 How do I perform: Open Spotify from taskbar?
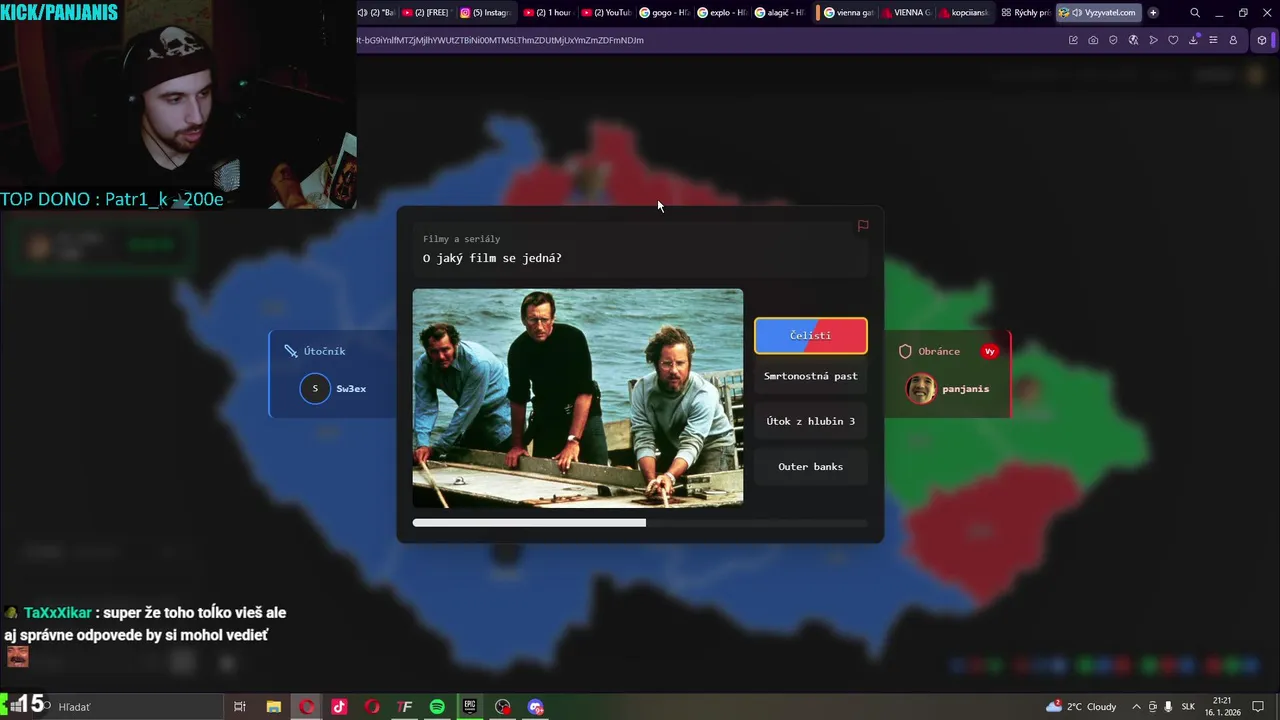pyautogui.click(x=437, y=707)
